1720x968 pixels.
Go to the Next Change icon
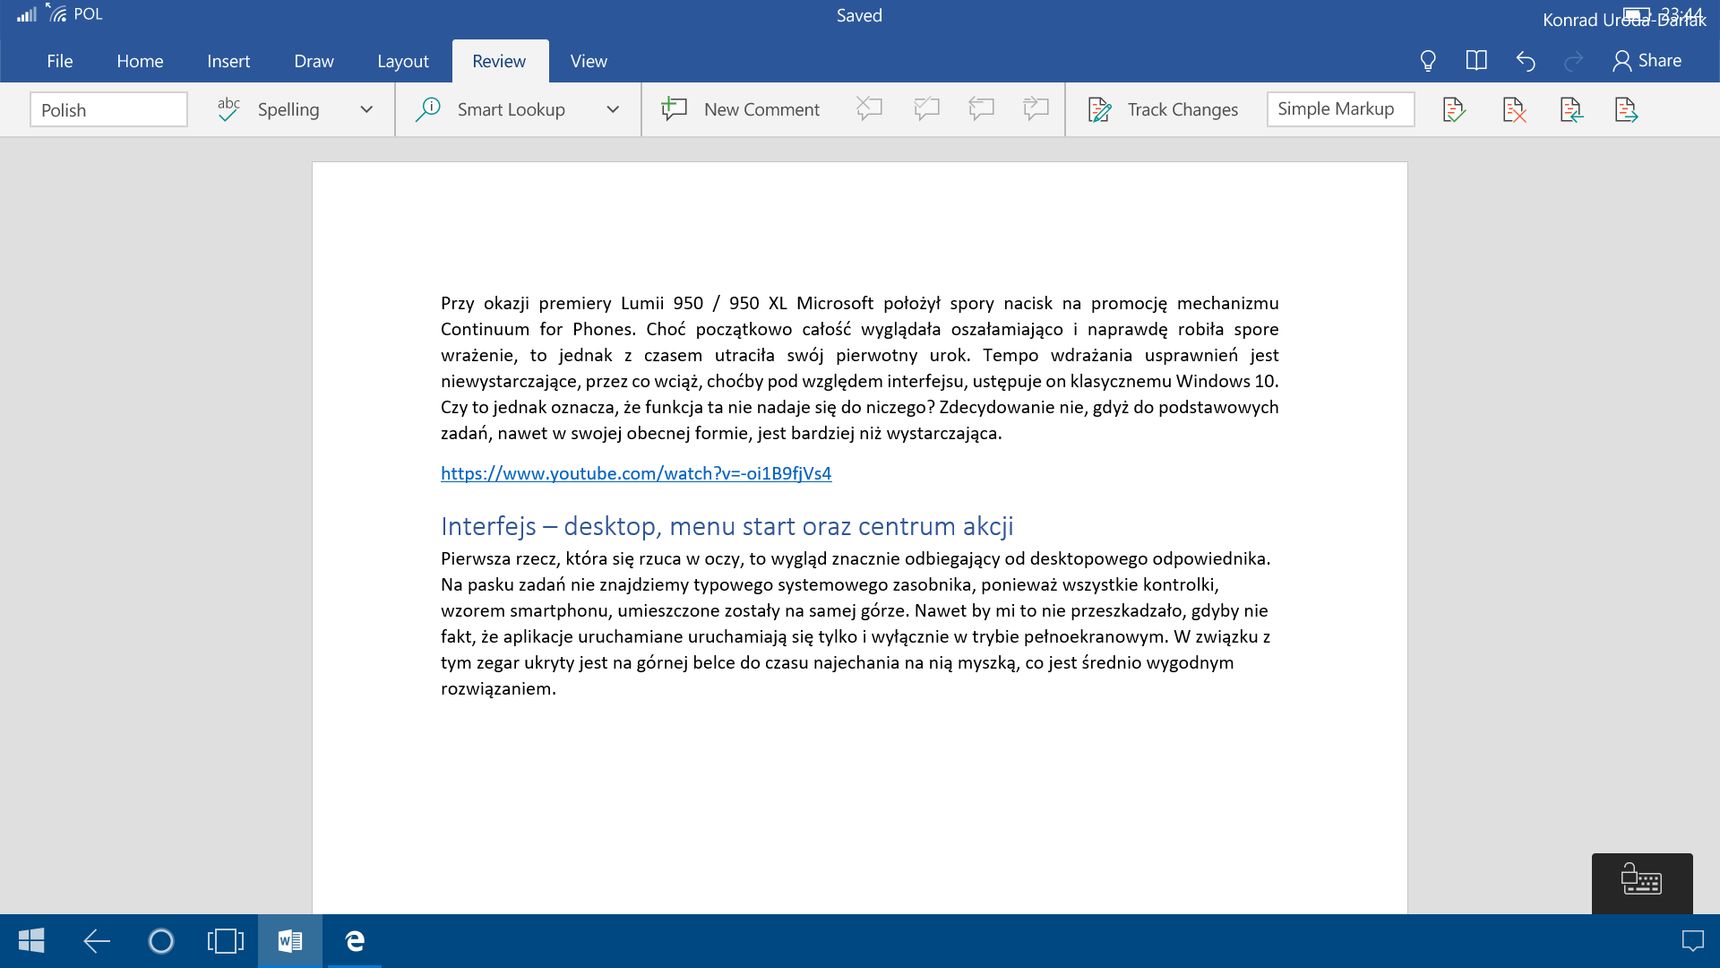1626,110
